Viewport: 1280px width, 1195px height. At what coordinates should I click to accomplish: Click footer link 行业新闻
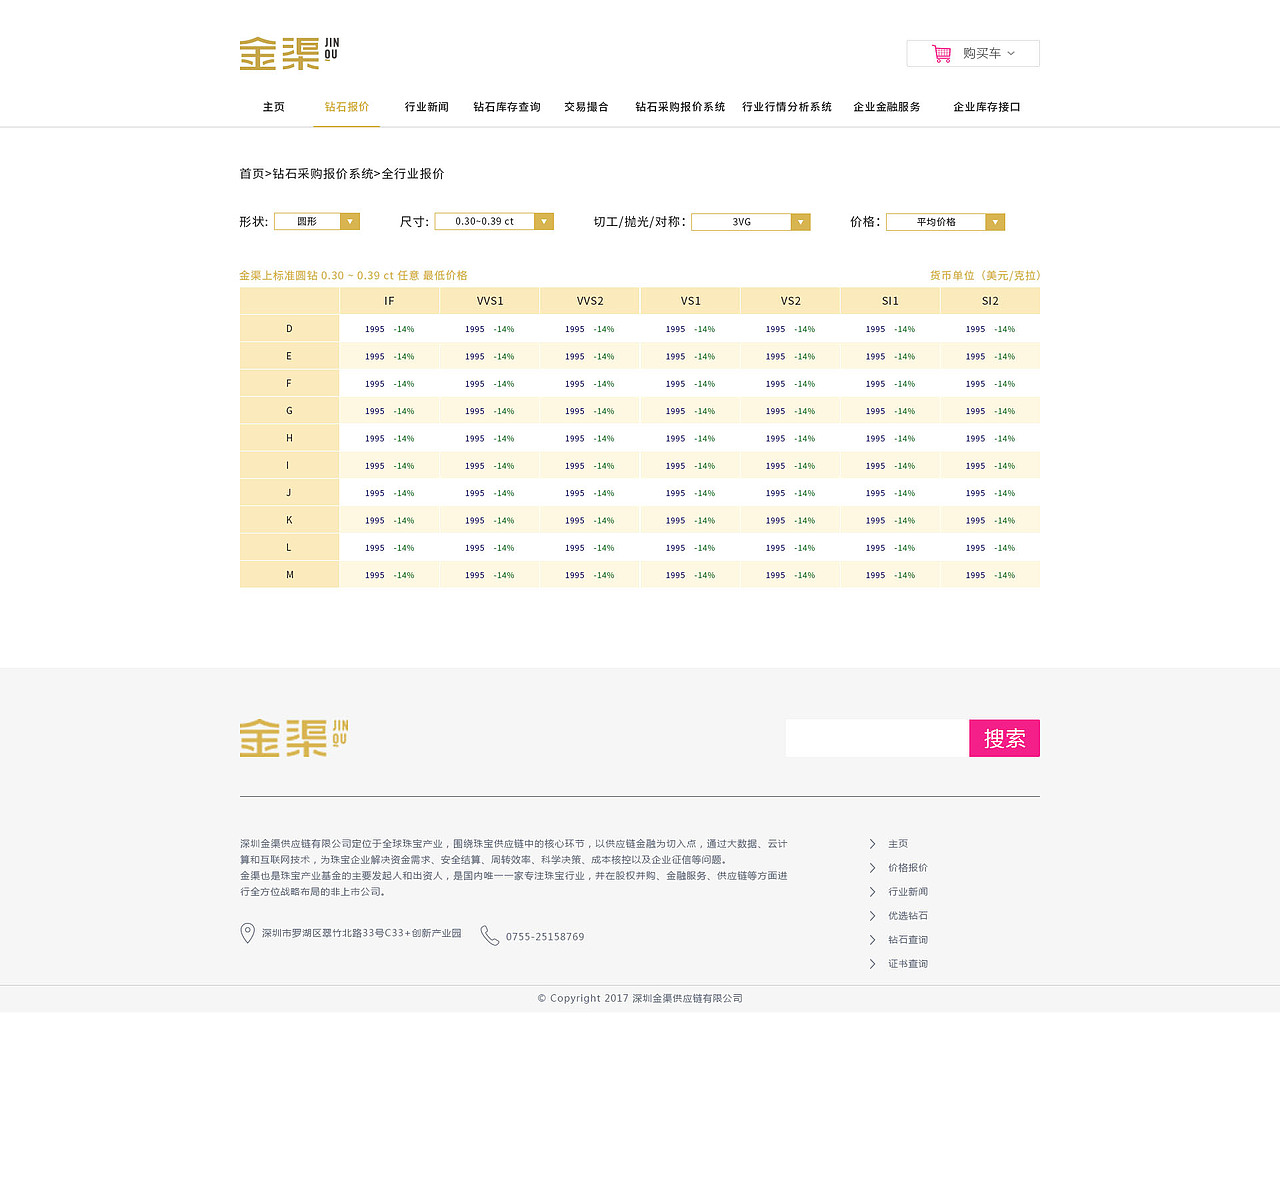[x=908, y=892]
